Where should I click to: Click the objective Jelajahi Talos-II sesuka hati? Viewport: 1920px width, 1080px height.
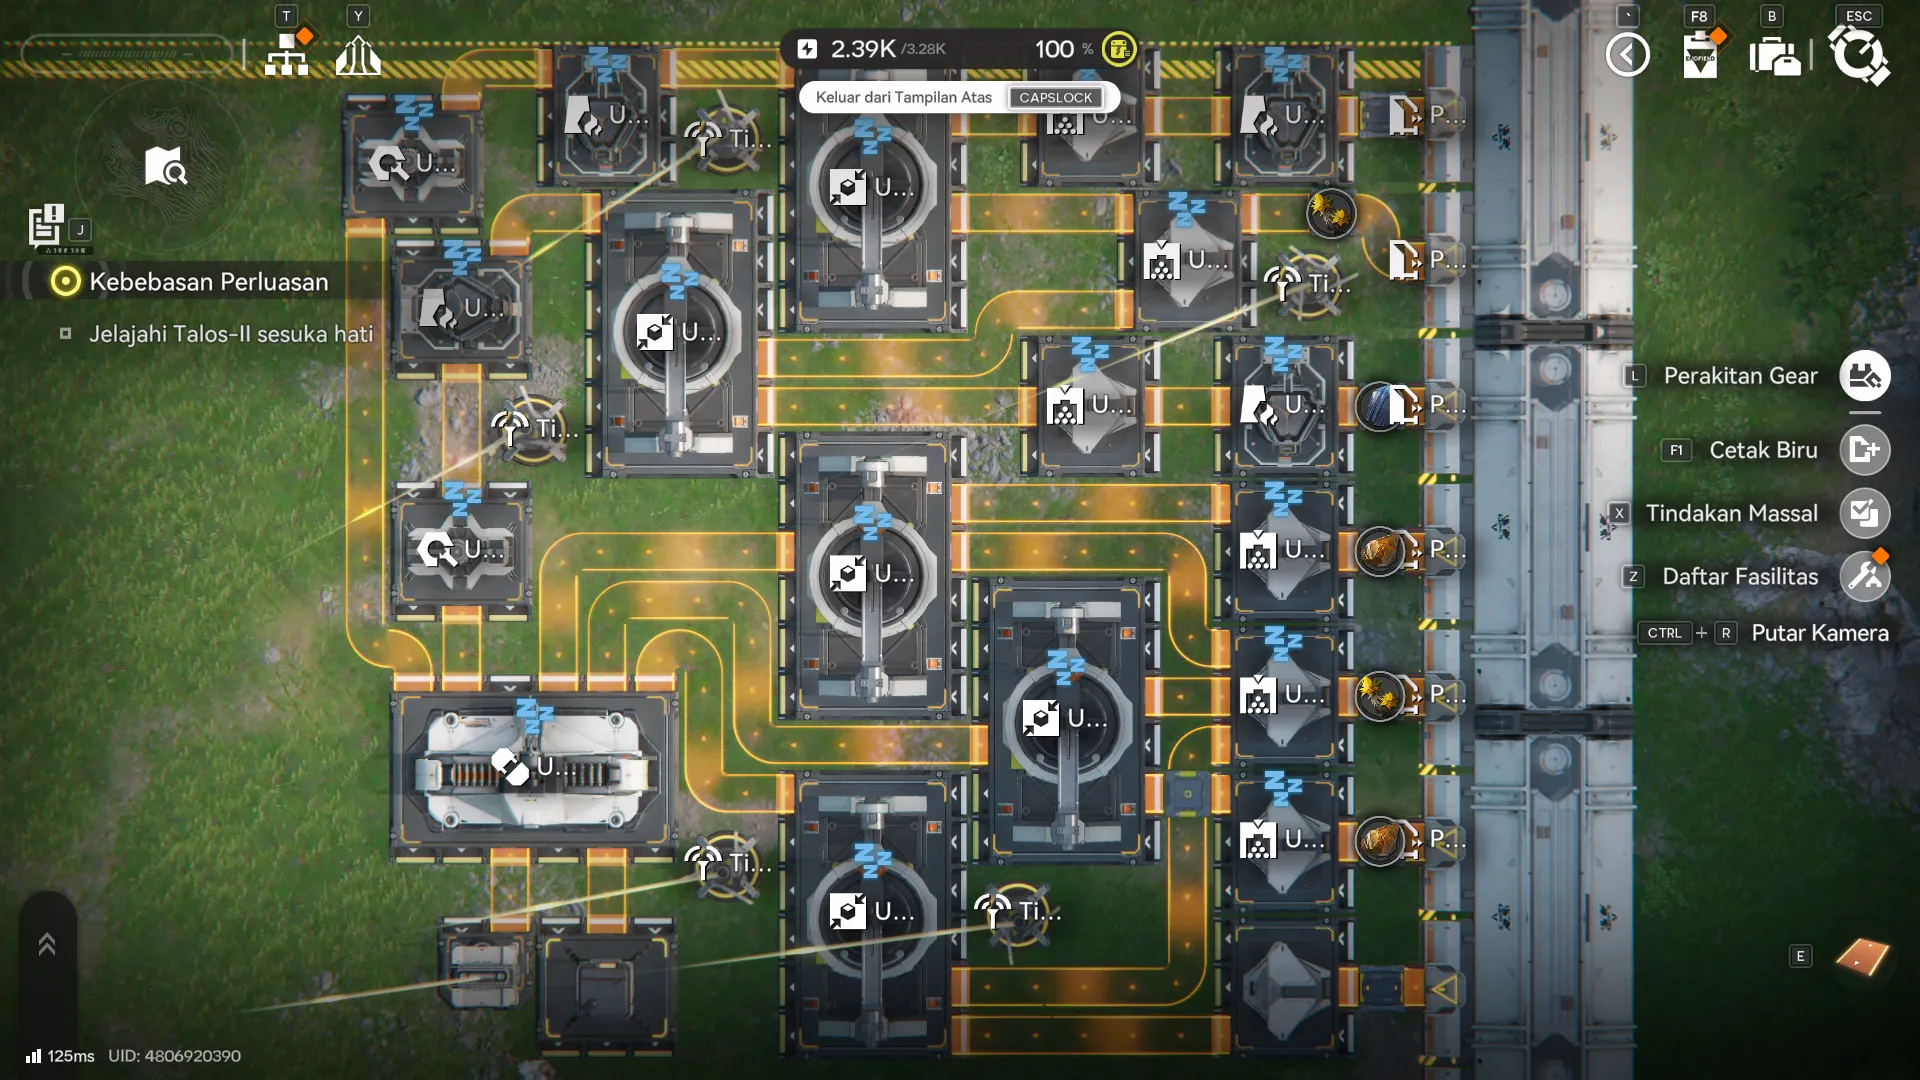[230, 333]
